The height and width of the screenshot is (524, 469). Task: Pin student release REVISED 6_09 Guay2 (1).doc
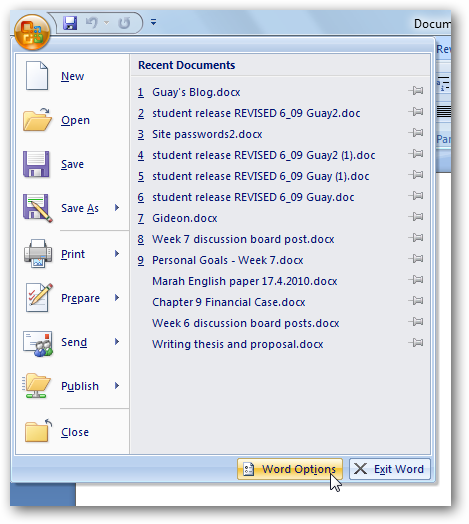(416, 154)
